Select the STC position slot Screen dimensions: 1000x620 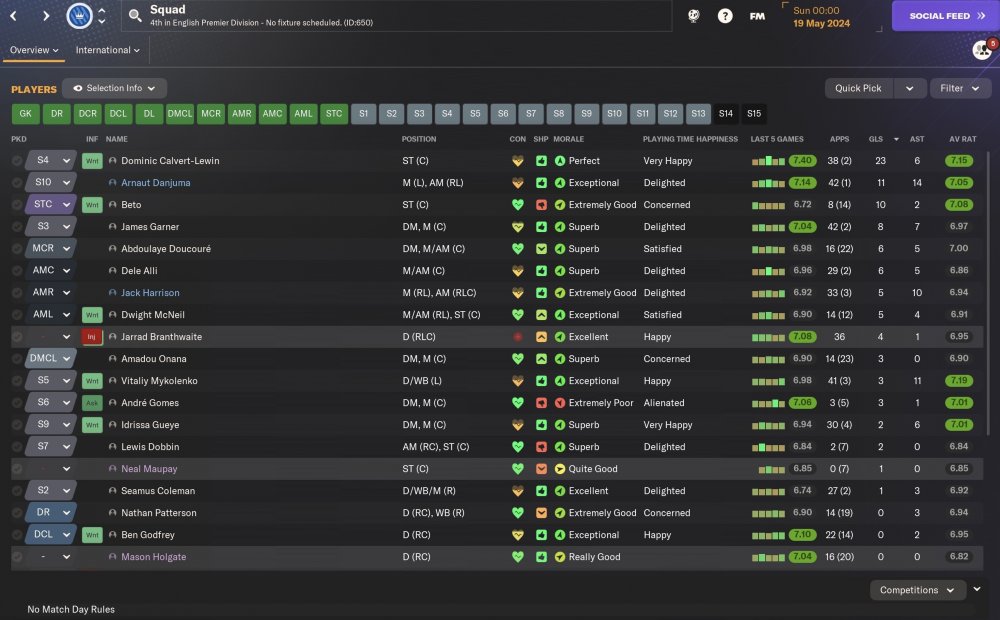pos(334,114)
